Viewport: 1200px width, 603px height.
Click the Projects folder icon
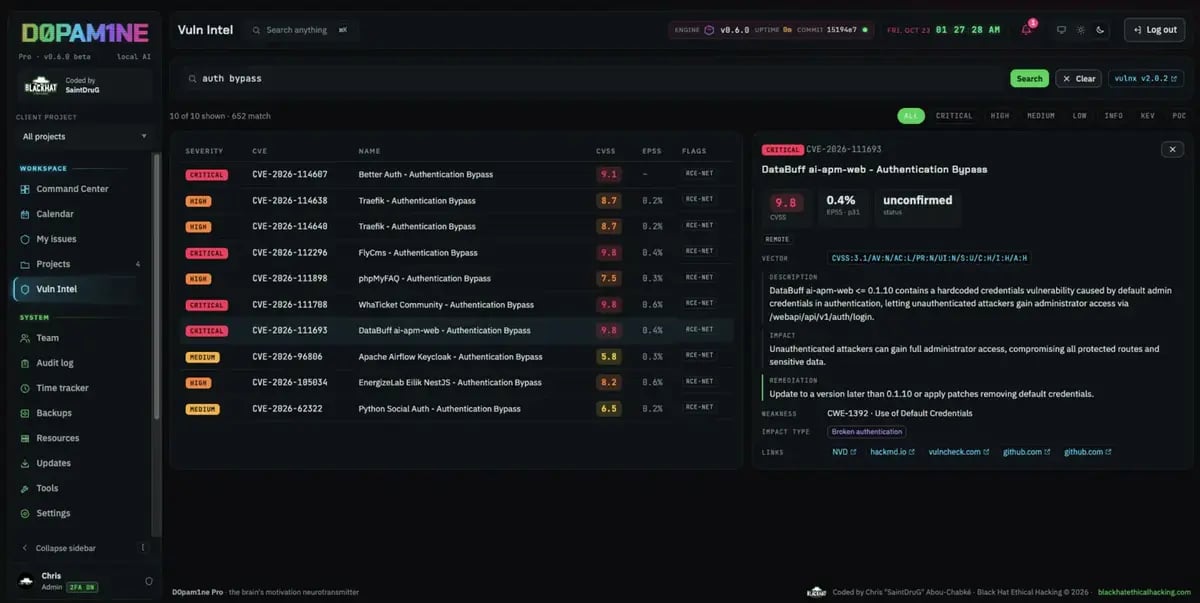[26, 264]
